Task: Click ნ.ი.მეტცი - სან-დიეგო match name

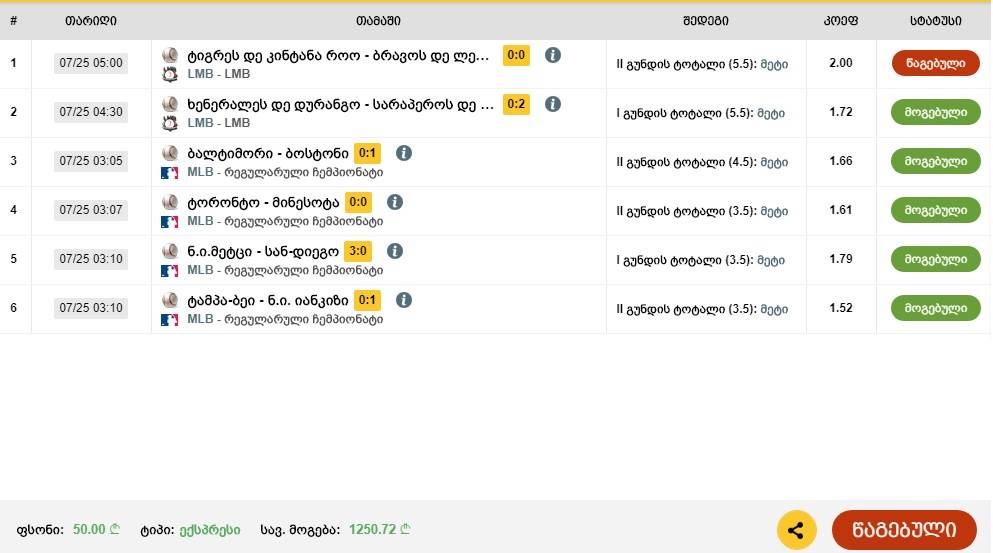Action: click(x=263, y=251)
